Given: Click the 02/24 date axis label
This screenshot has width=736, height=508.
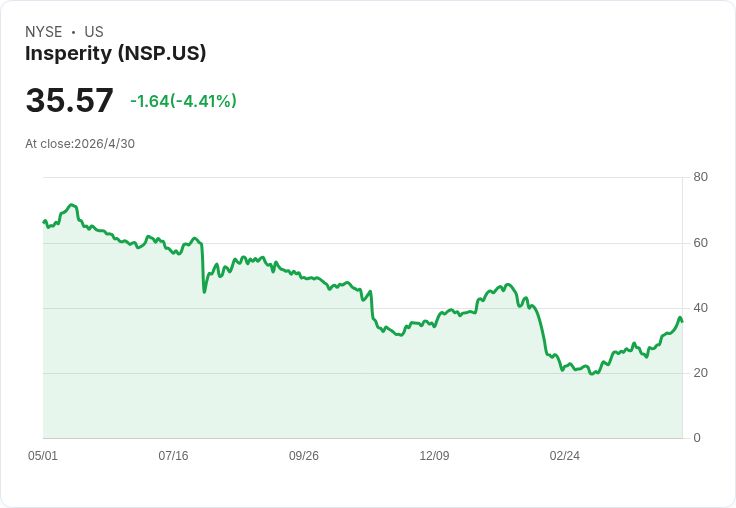Looking at the screenshot, I should (565, 455).
